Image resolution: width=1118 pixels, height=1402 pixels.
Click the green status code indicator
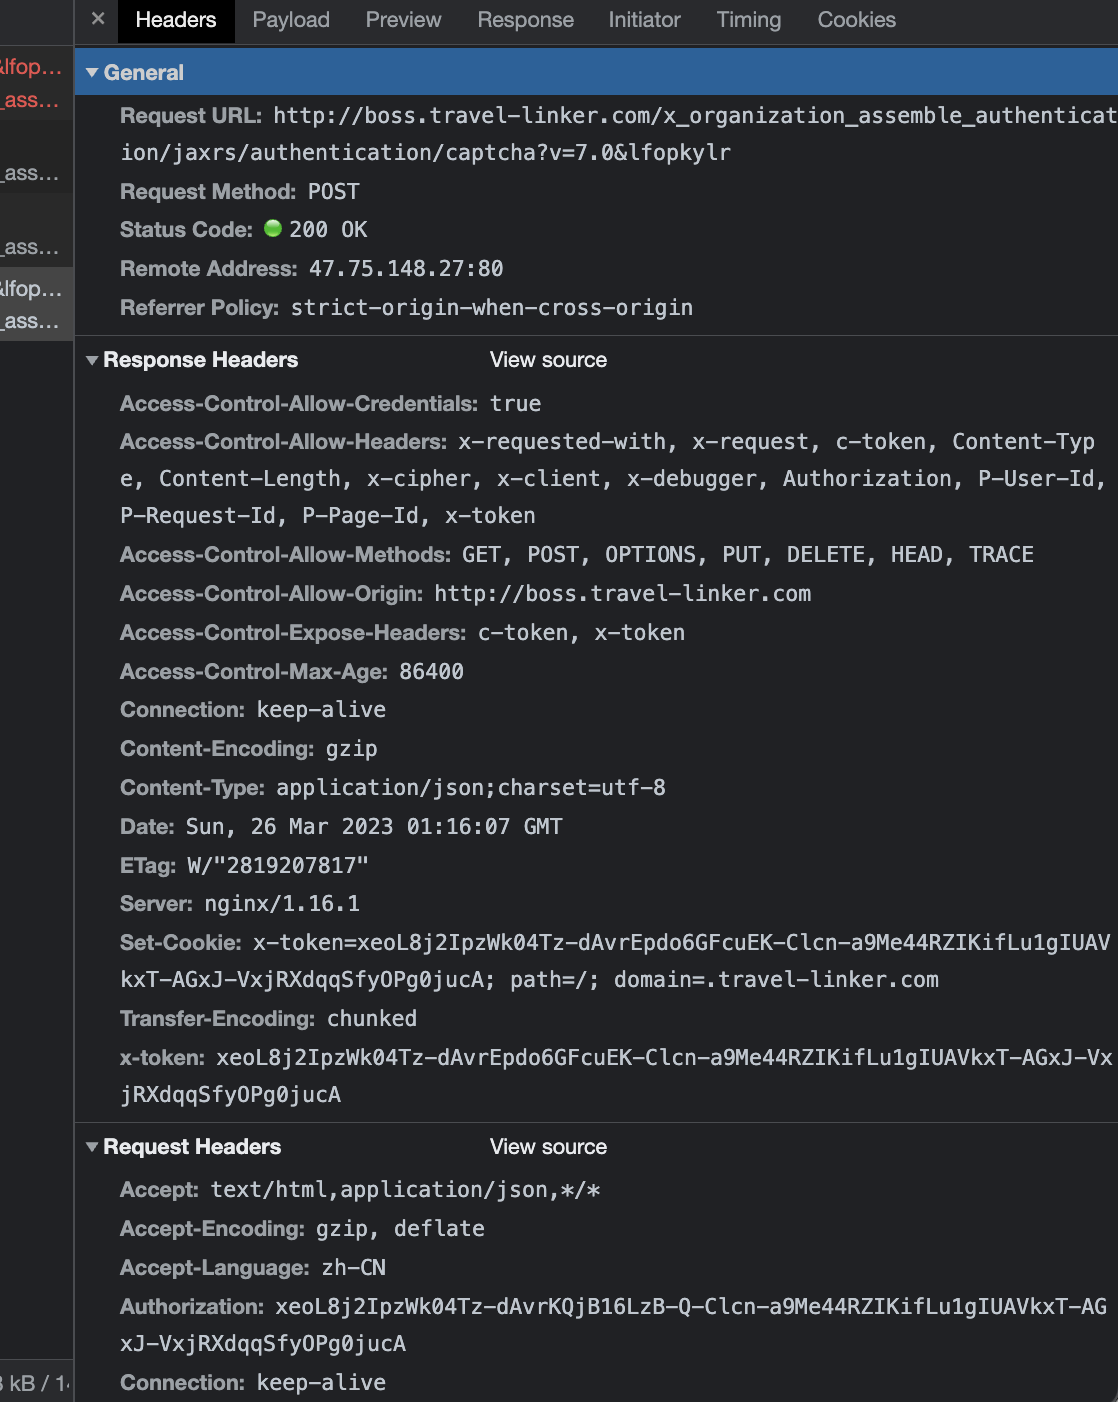273,229
